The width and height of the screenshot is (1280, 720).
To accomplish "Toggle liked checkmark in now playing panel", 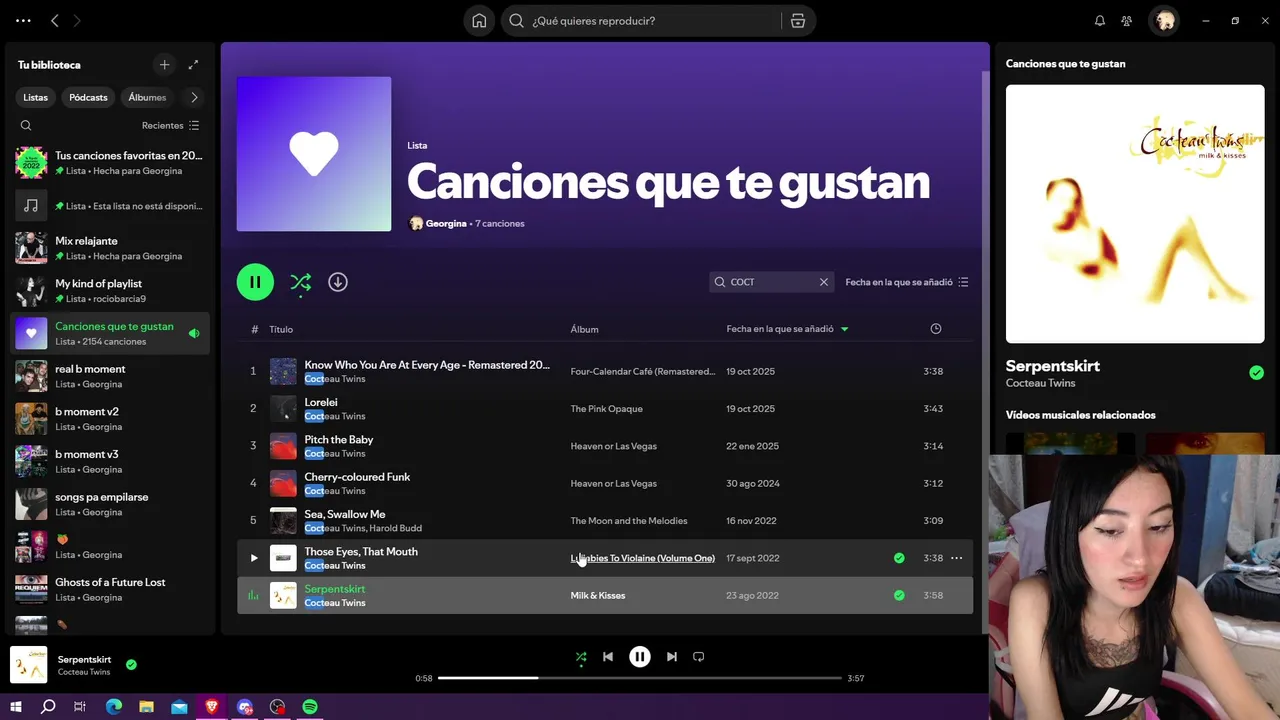I will (1256, 373).
